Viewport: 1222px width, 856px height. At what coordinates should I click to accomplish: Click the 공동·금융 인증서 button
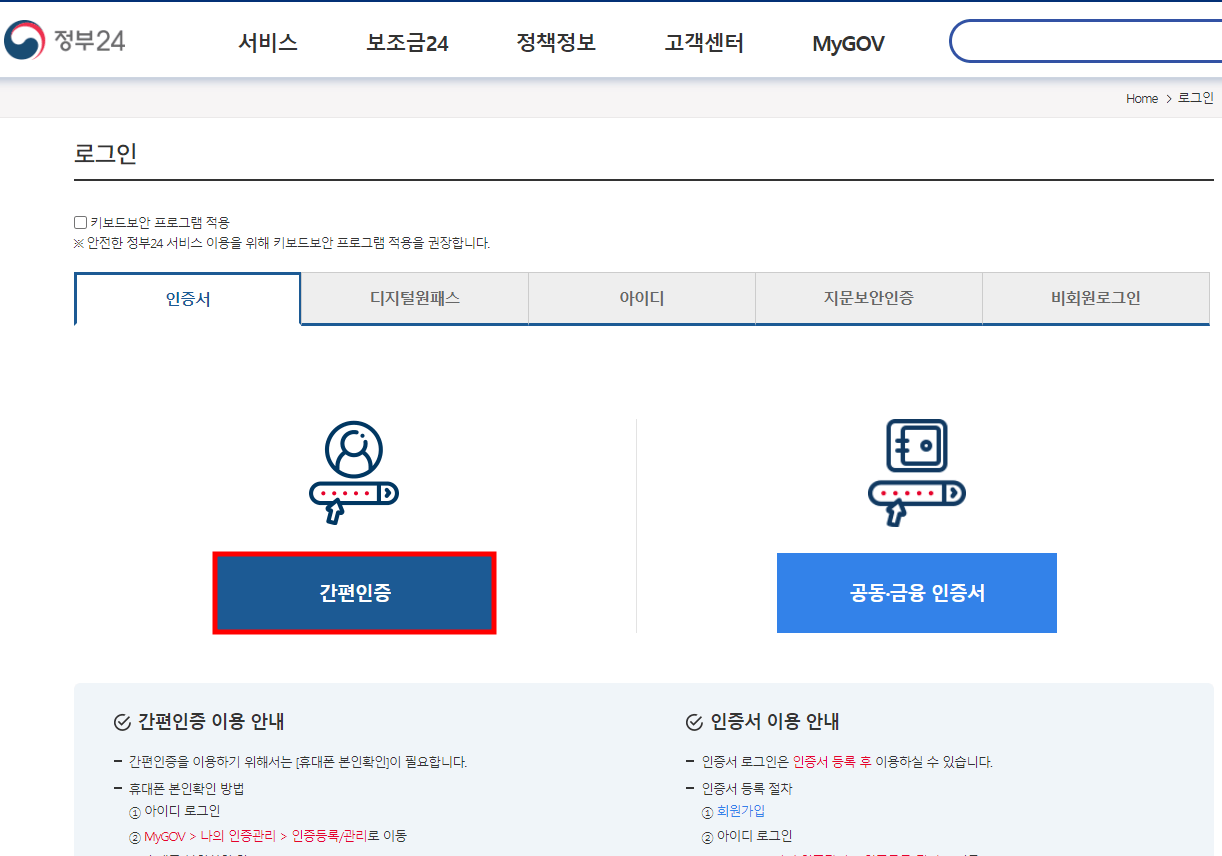(916, 592)
